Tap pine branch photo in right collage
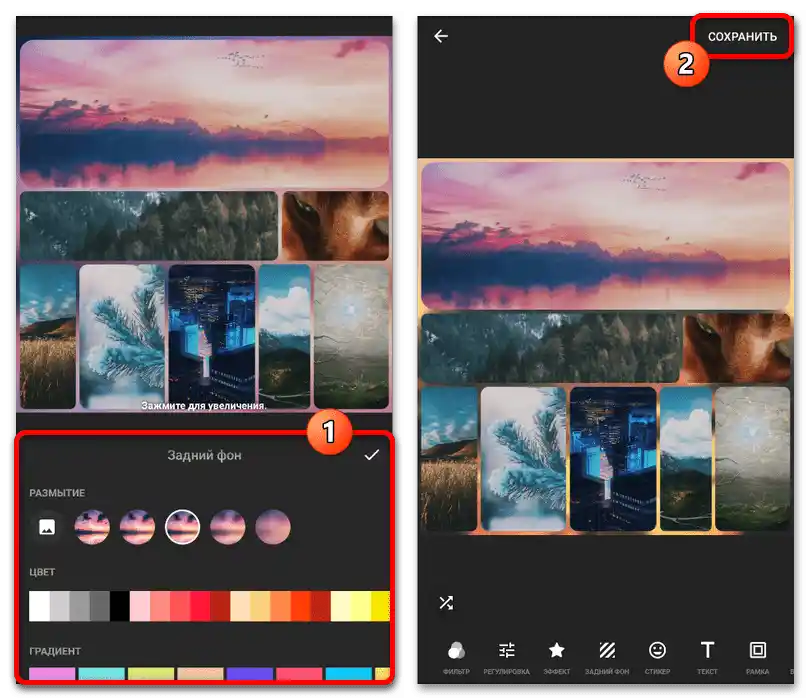The height and width of the screenshot is (700, 810). (x=523, y=459)
